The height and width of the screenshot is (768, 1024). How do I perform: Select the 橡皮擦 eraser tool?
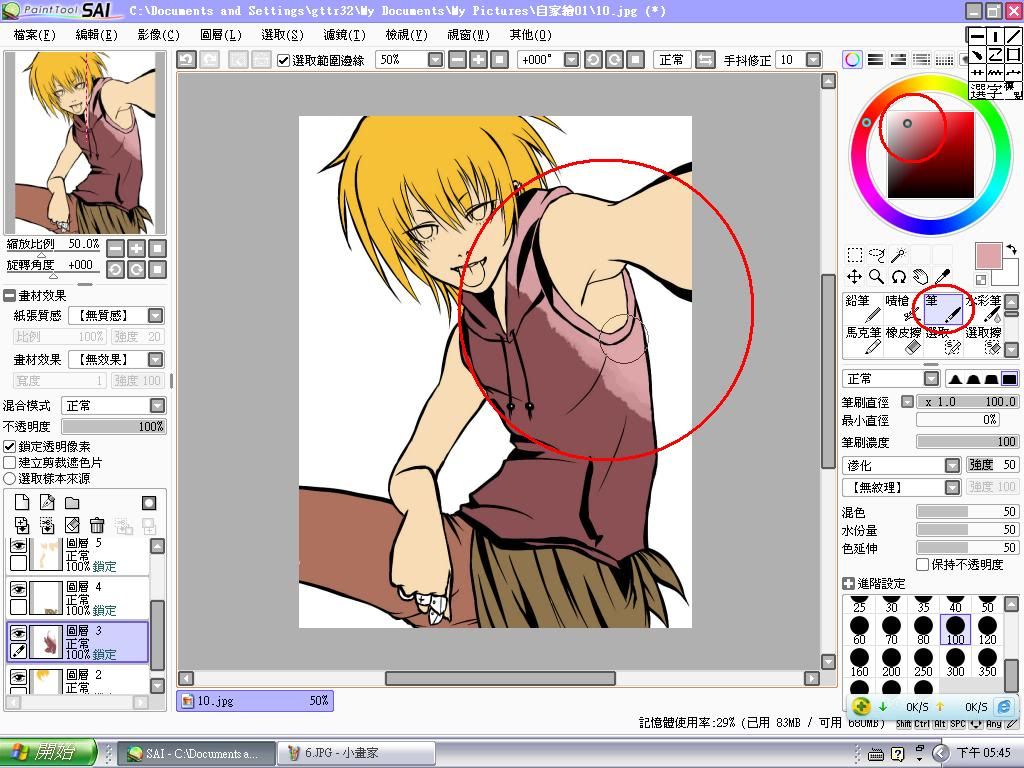[903, 340]
